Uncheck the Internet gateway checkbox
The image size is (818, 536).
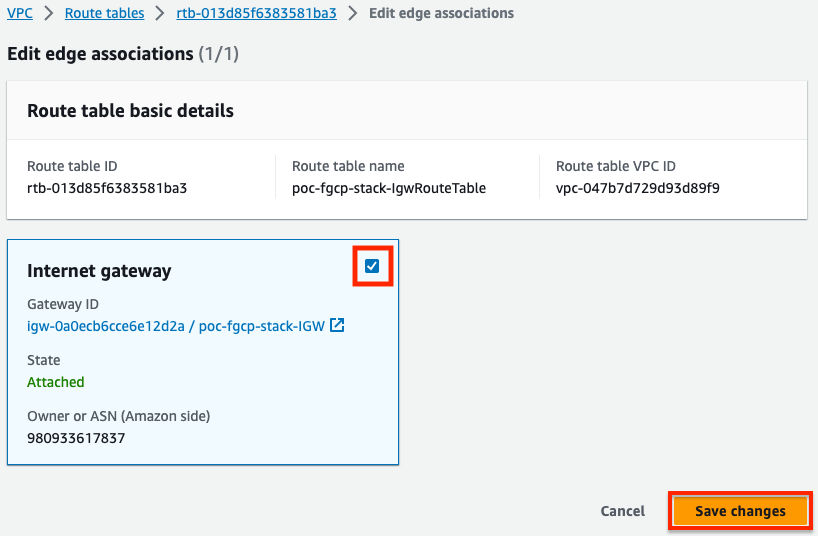click(x=372, y=266)
